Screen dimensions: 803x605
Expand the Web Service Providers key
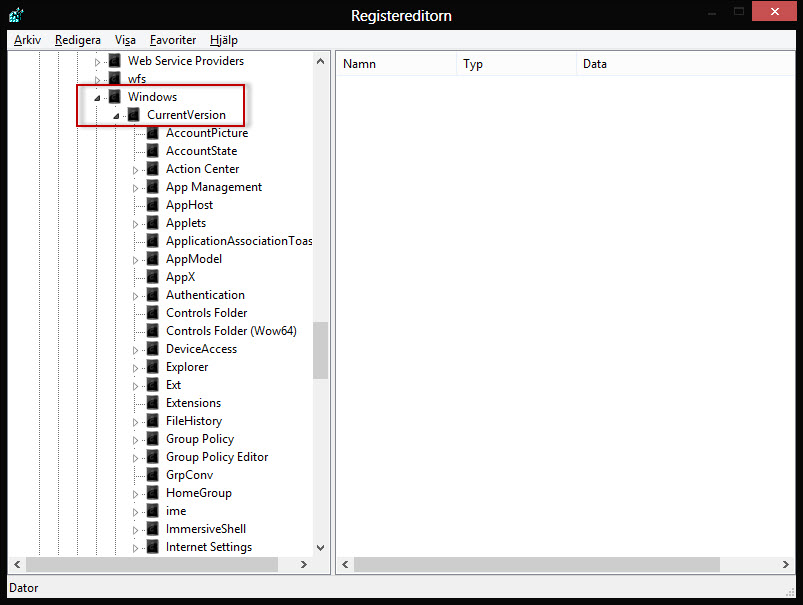(x=97, y=62)
